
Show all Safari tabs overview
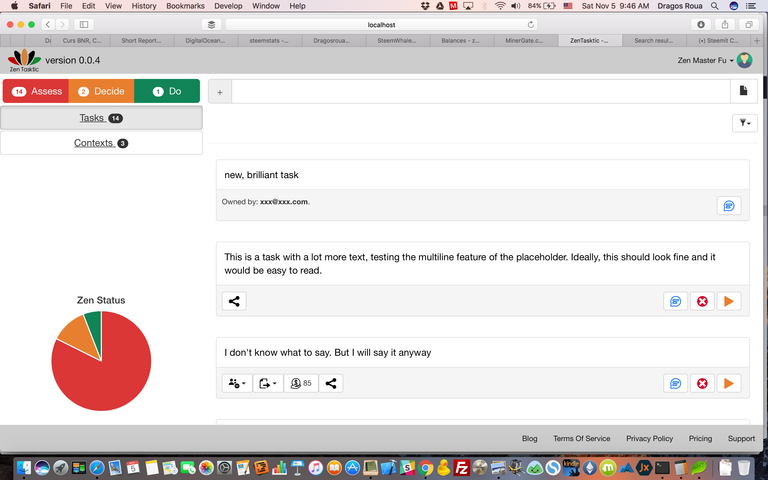pyautogui.click(x=749, y=24)
